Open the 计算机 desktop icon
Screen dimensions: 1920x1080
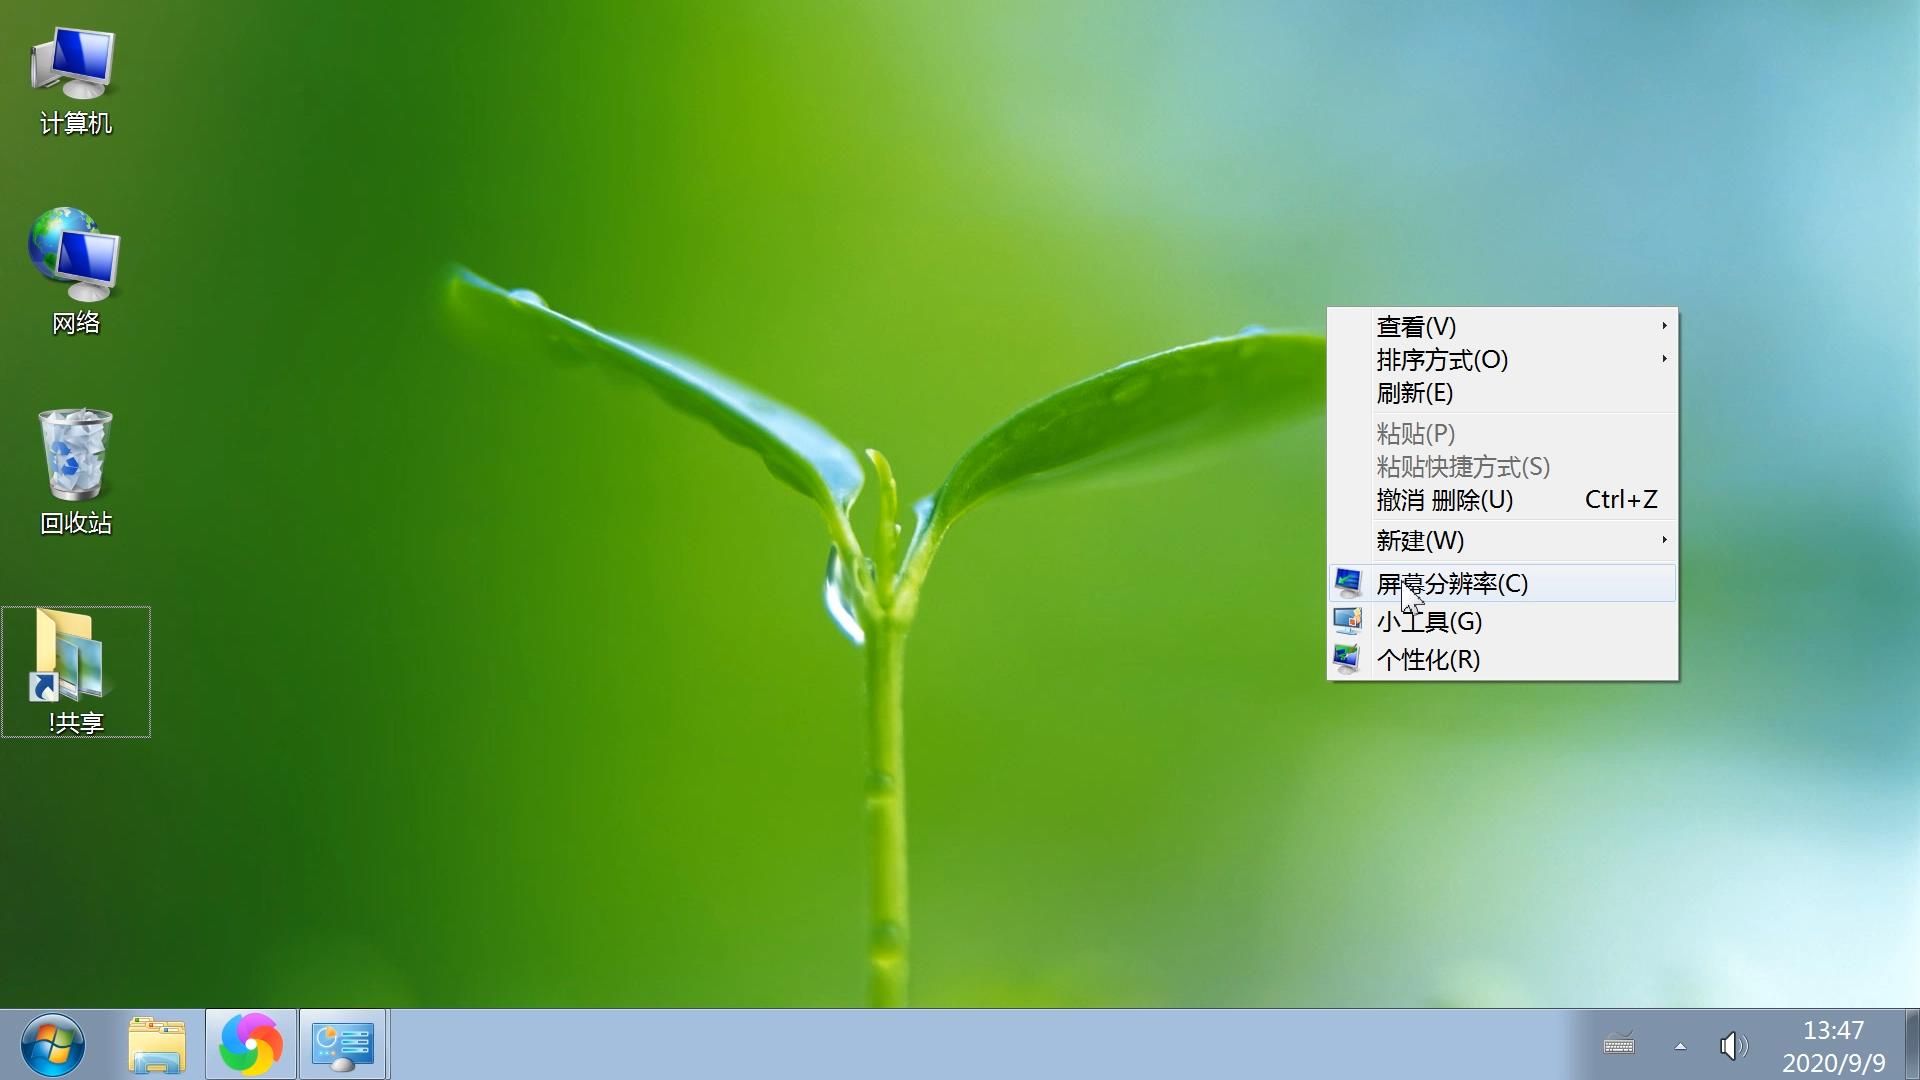(x=73, y=63)
